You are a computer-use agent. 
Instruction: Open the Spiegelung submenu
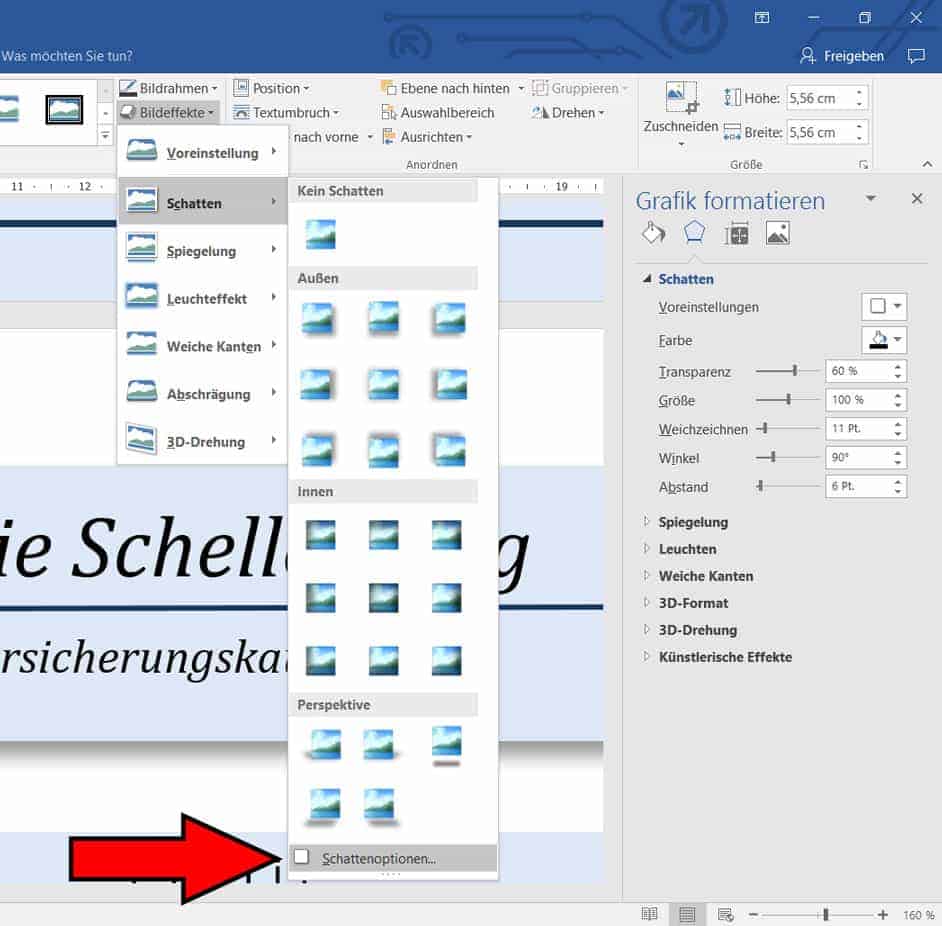coord(202,251)
